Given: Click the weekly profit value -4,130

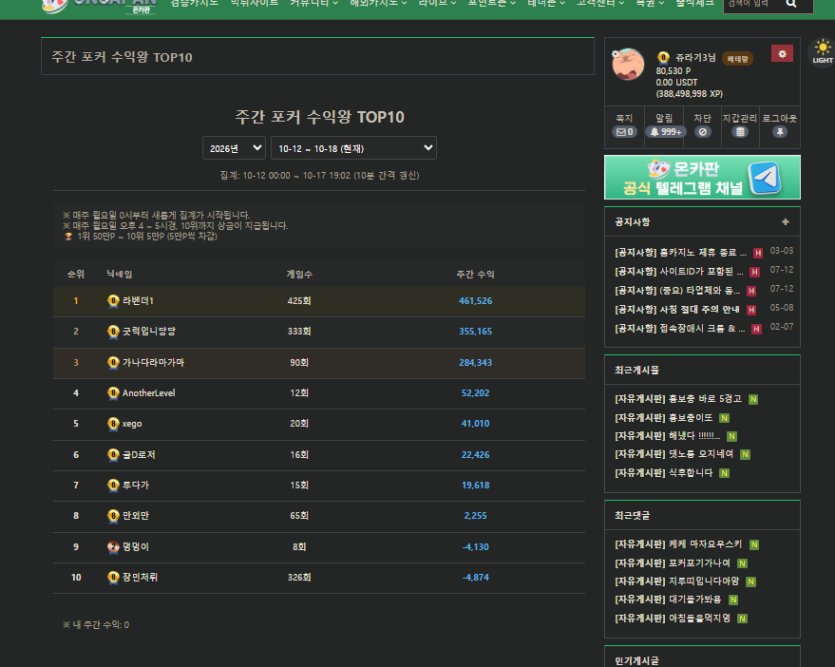Looking at the screenshot, I should [x=475, y=547].
